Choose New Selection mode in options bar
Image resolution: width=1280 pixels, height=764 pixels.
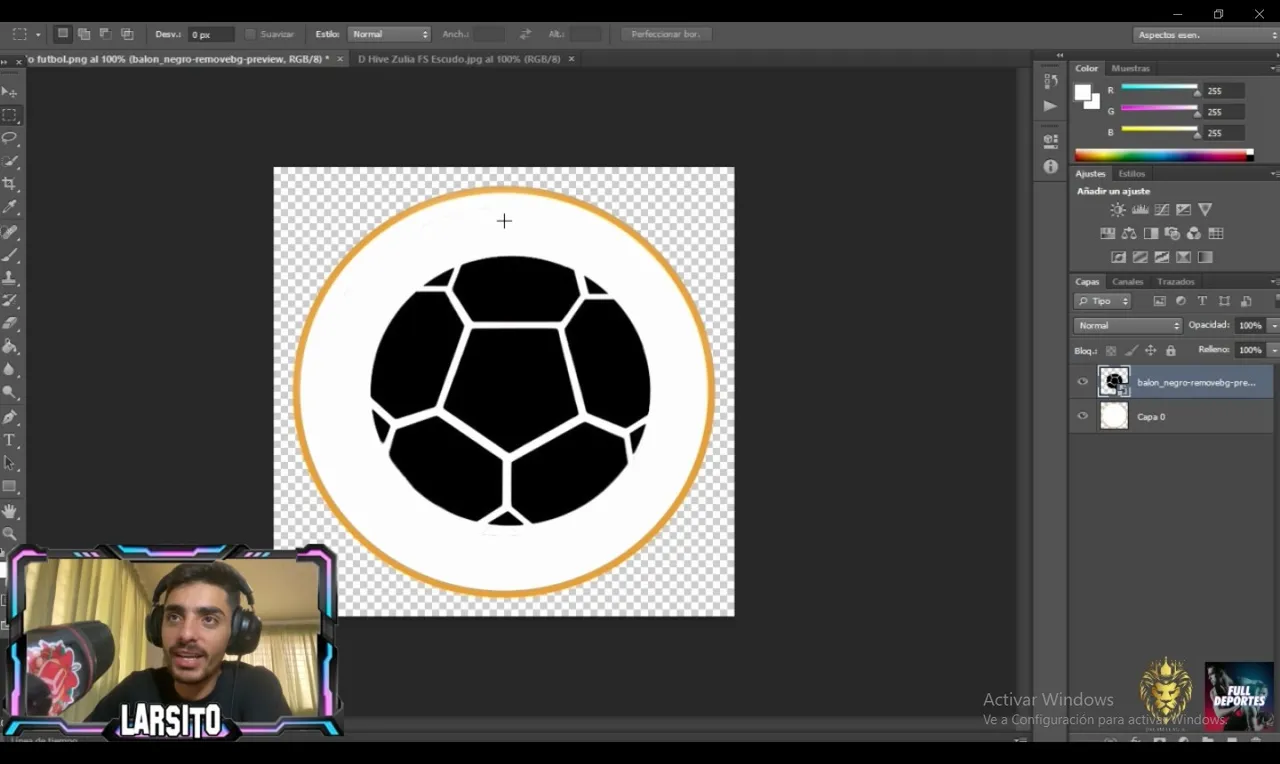[x=62, y=34]
